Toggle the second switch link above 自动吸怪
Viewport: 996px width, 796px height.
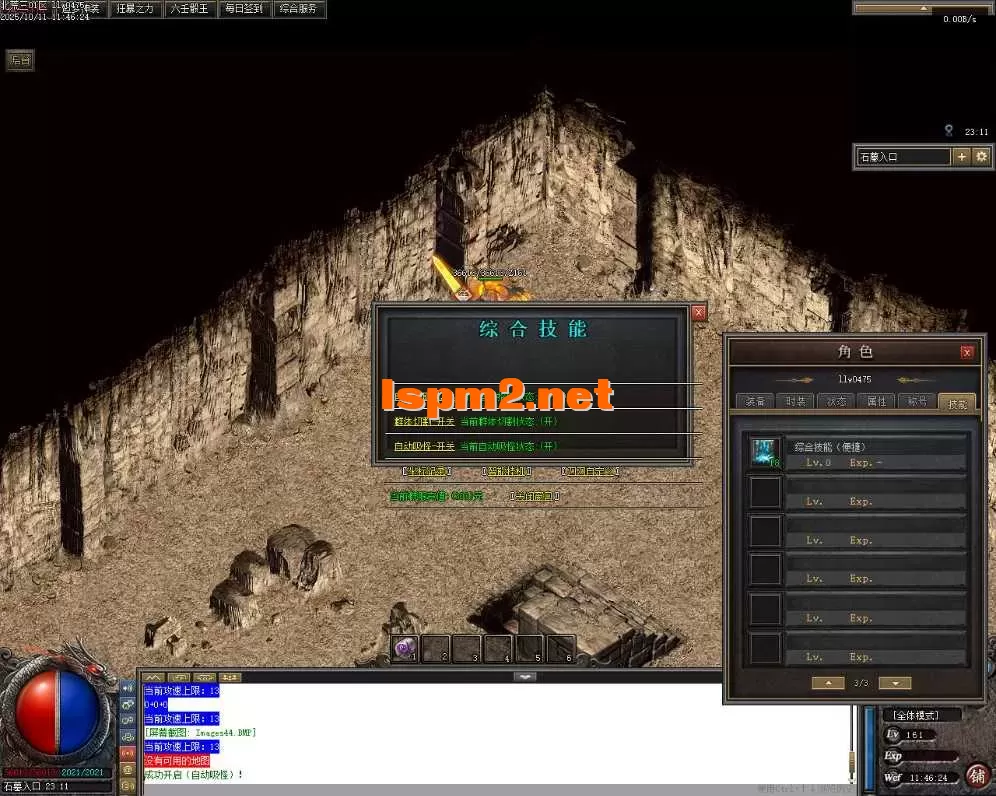click(x=424, y=422)
